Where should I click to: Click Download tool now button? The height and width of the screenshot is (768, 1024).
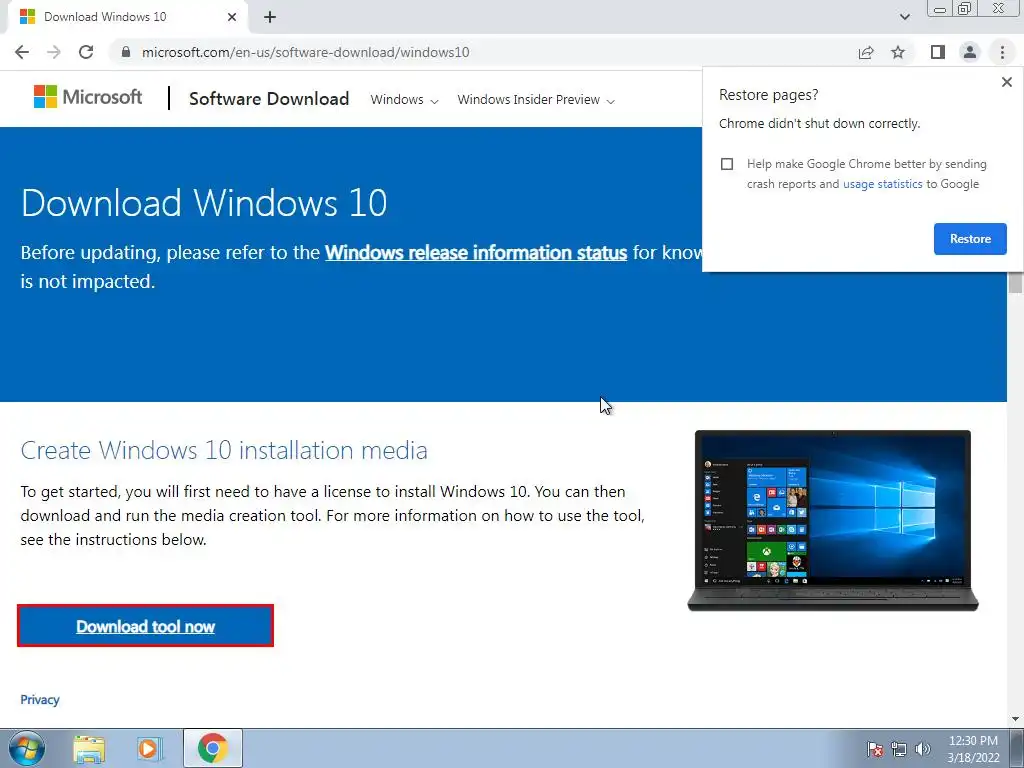point(145,626)
